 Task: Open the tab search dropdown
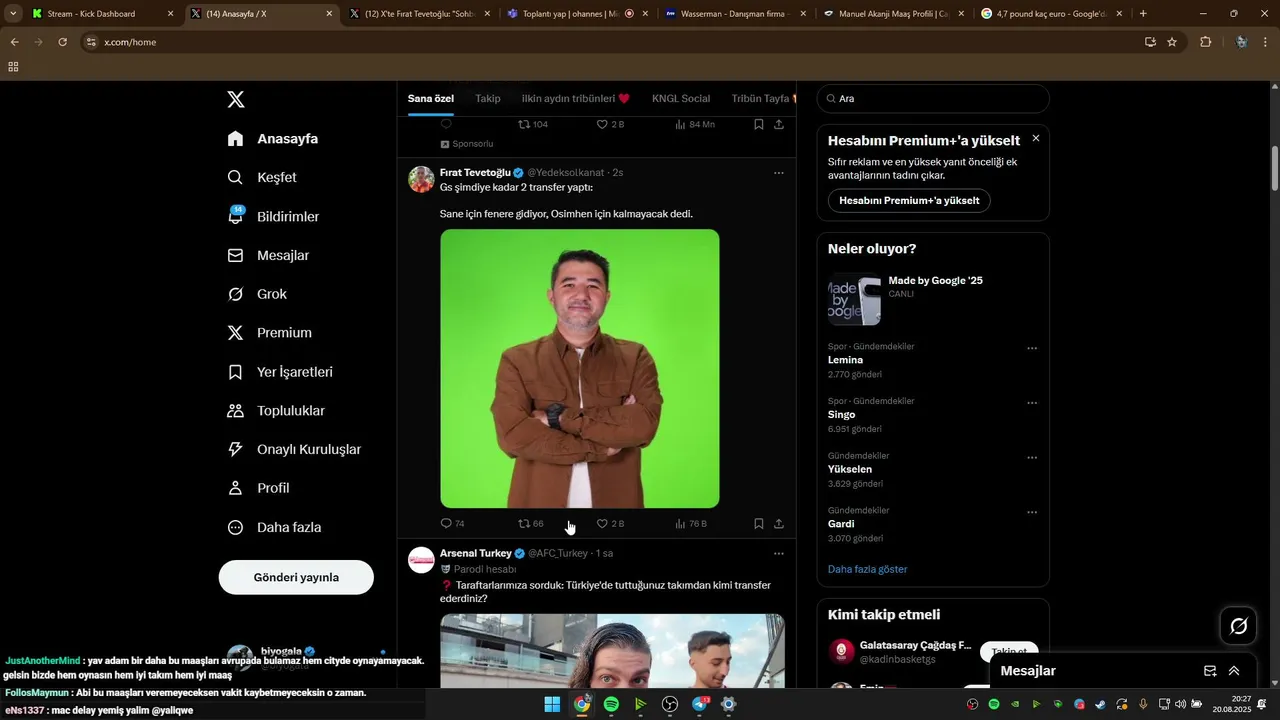point(13,14)
